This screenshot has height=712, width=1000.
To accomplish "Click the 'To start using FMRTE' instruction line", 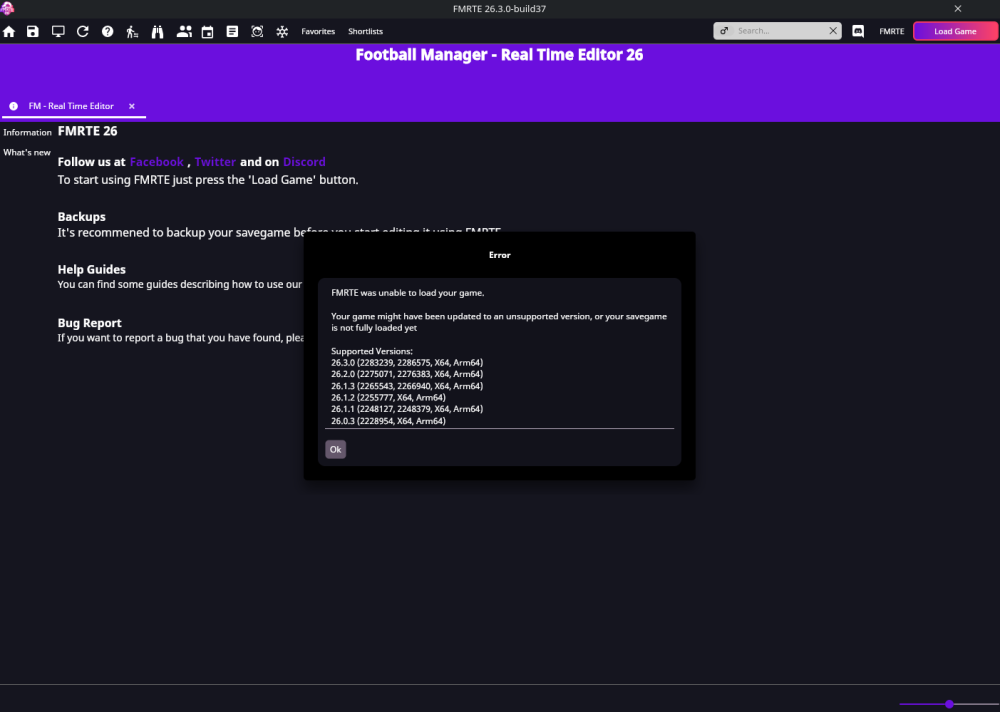I will (x=208, y=180).
